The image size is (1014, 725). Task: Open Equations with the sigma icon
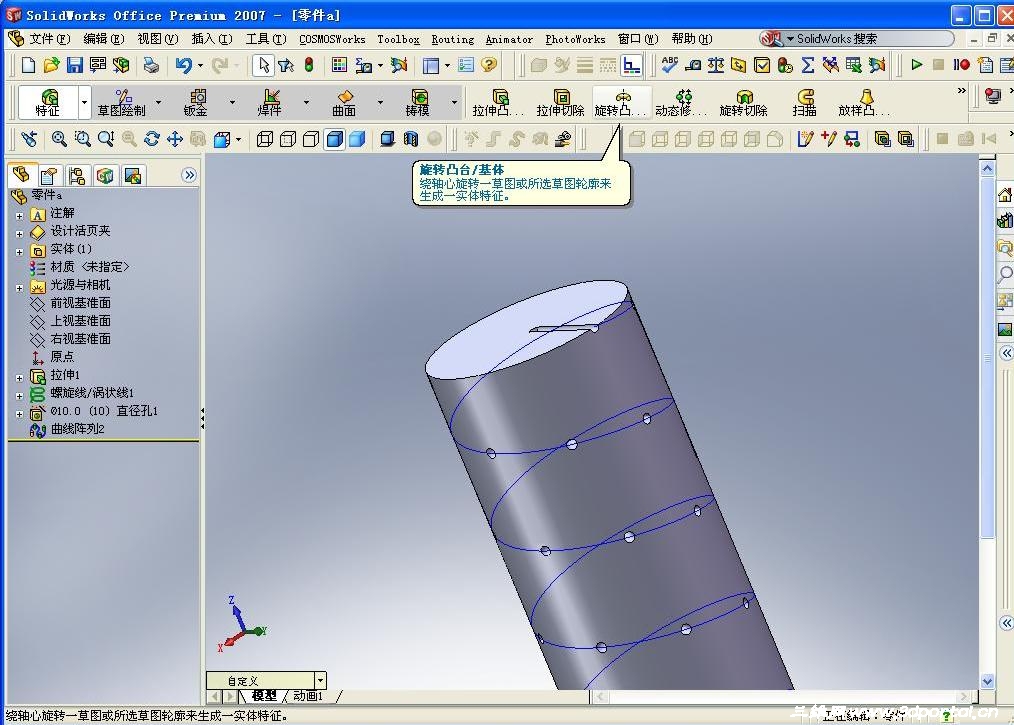(808, 65)
